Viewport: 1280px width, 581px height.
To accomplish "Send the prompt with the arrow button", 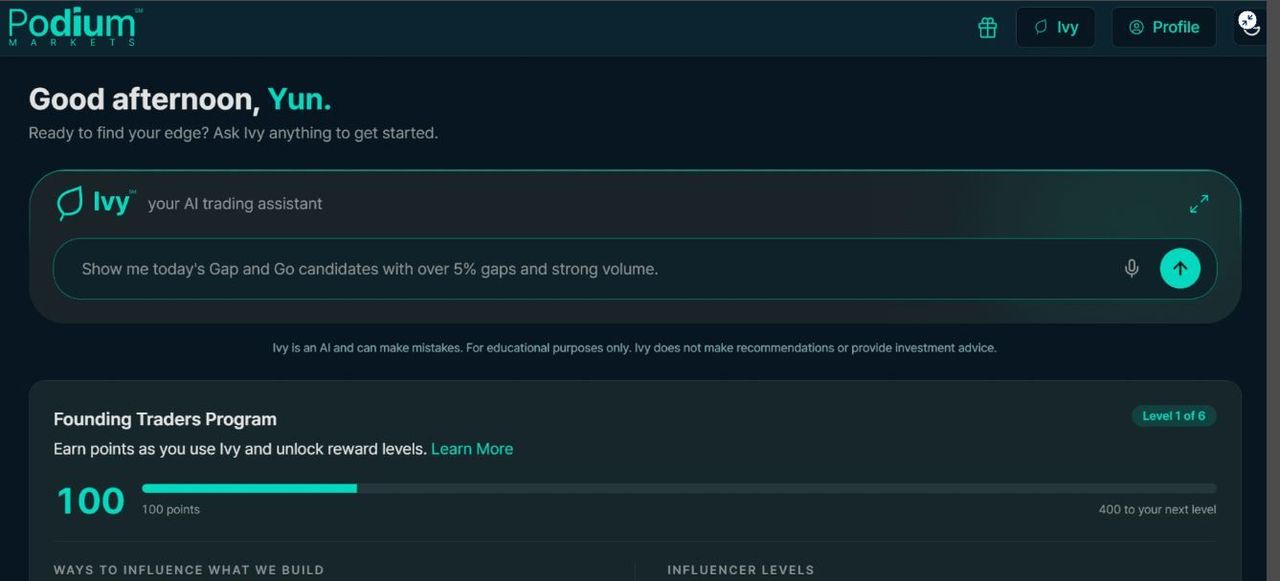I will pos(1180,268).
